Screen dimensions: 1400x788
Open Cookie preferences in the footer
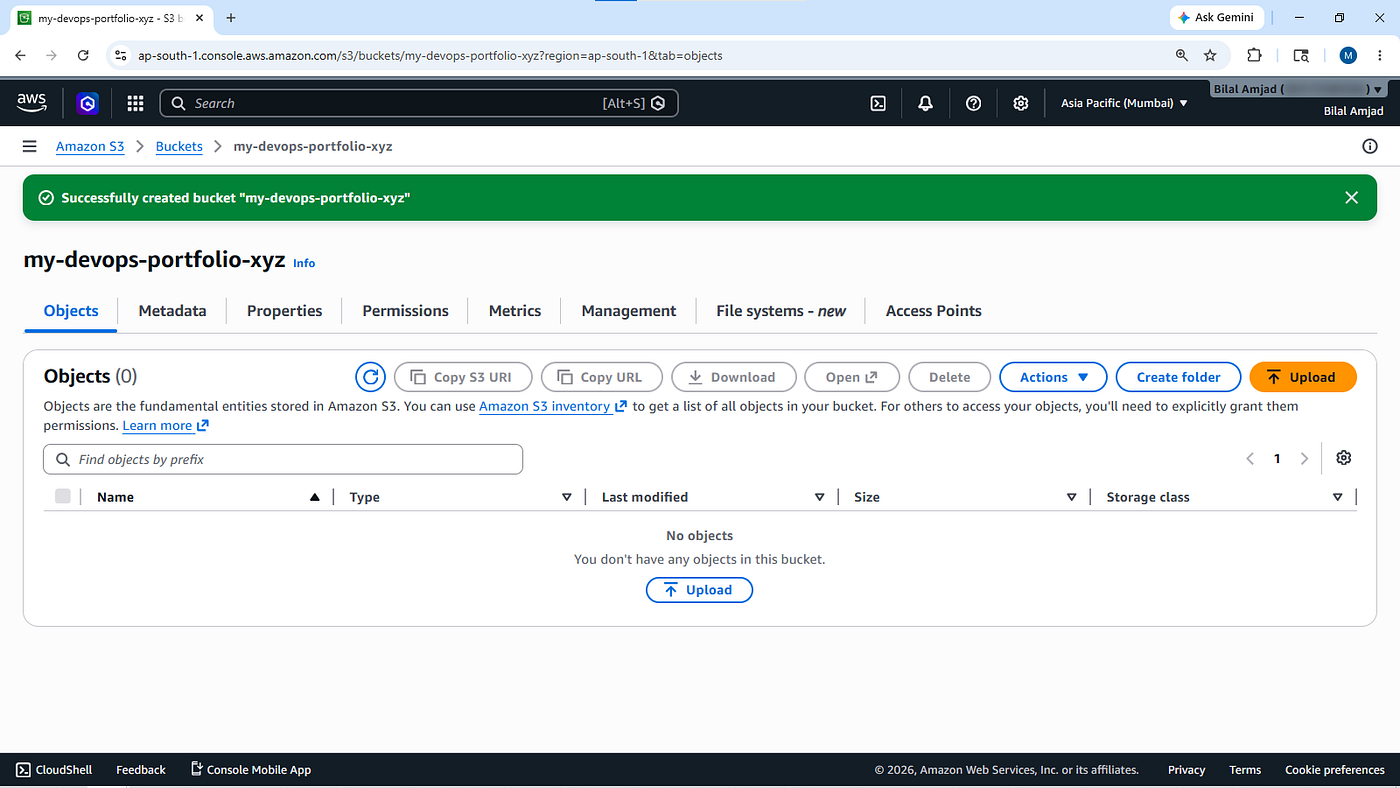pyautogui.click(x=1334, y=770)
